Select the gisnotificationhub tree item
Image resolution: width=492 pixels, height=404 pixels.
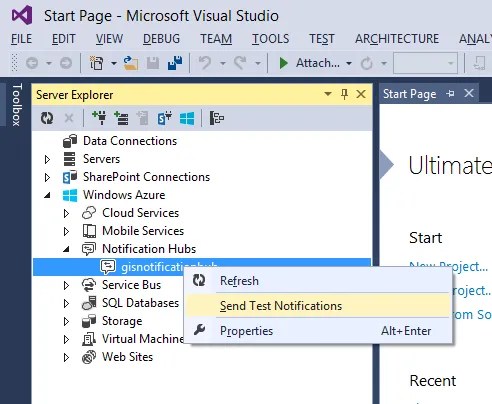tap(202, 267)
